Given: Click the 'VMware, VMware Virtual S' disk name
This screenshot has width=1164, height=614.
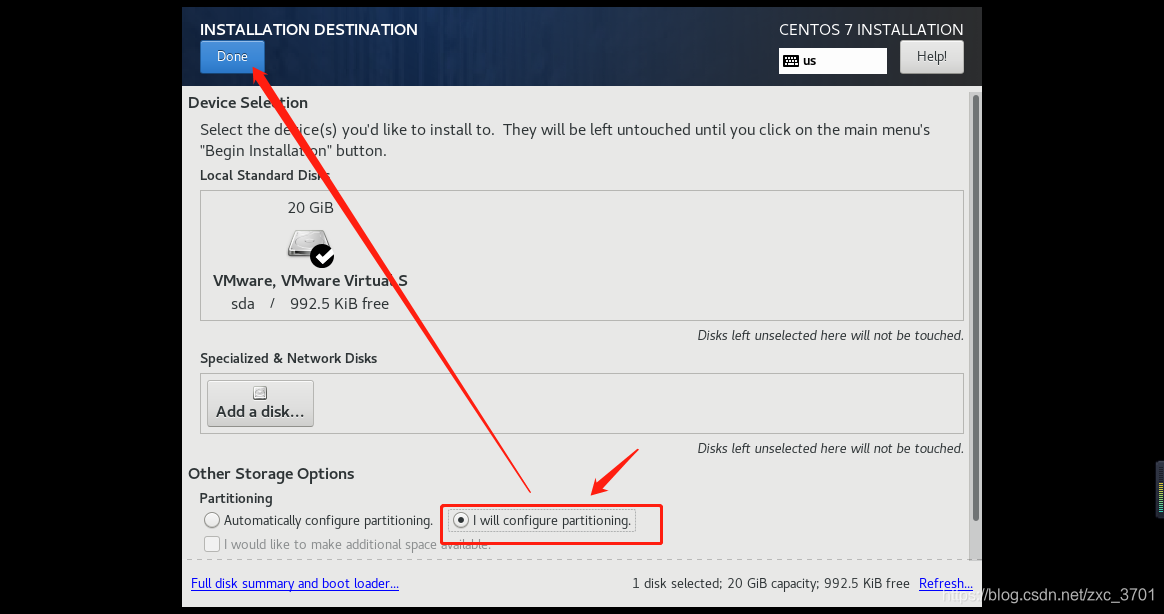Looking at the screenshot, I should coord(310,281).
